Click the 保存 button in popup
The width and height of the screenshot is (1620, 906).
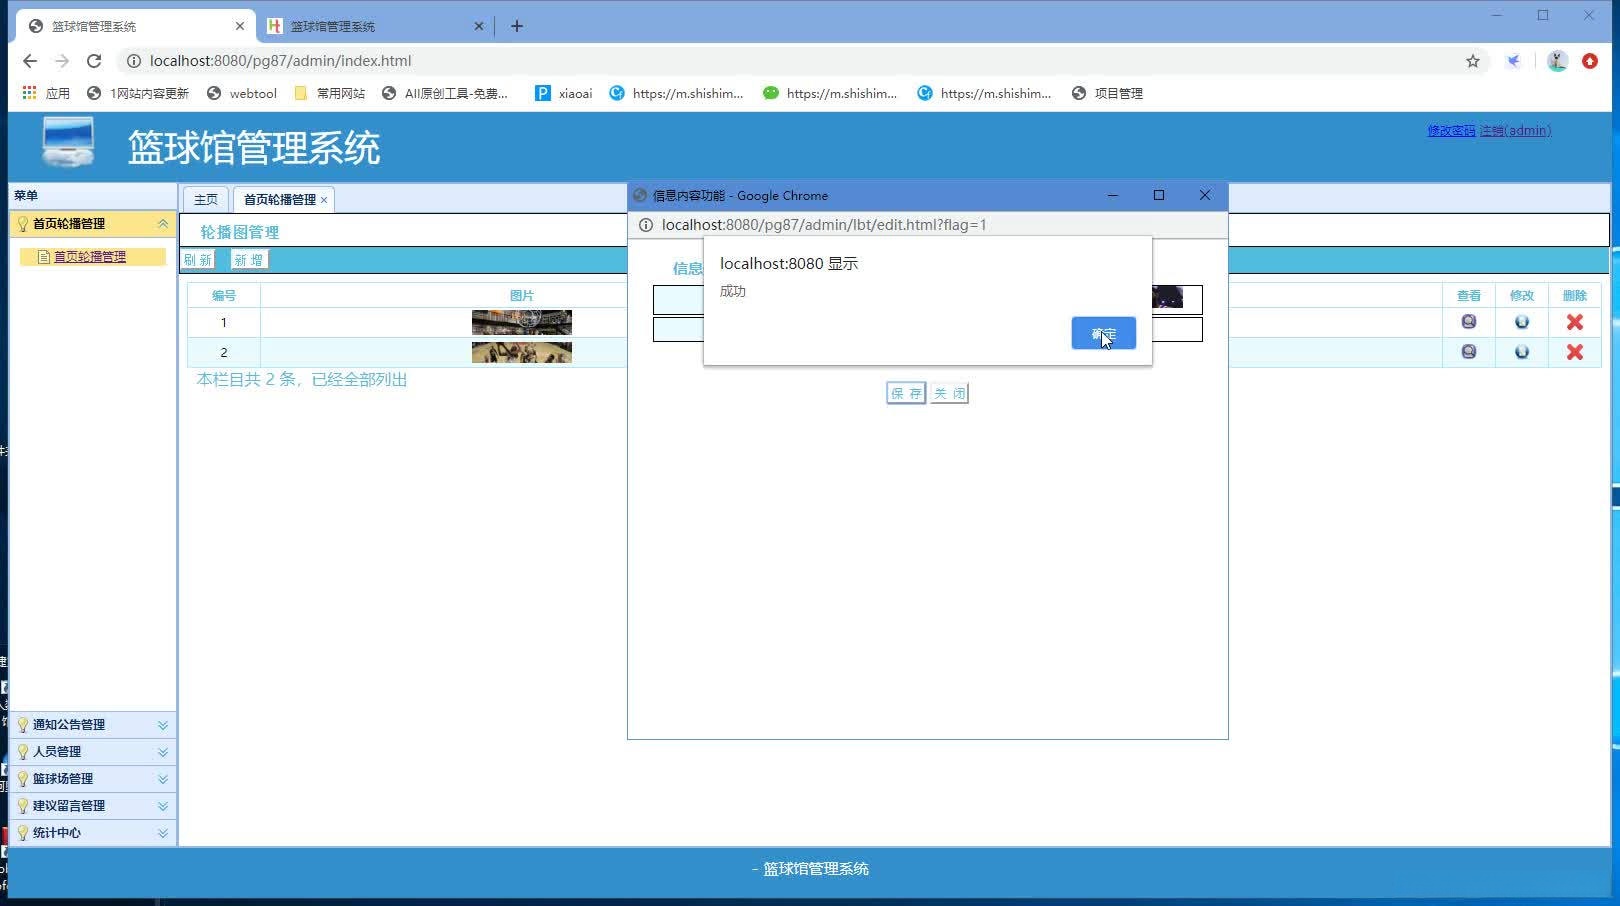(906, 393)
